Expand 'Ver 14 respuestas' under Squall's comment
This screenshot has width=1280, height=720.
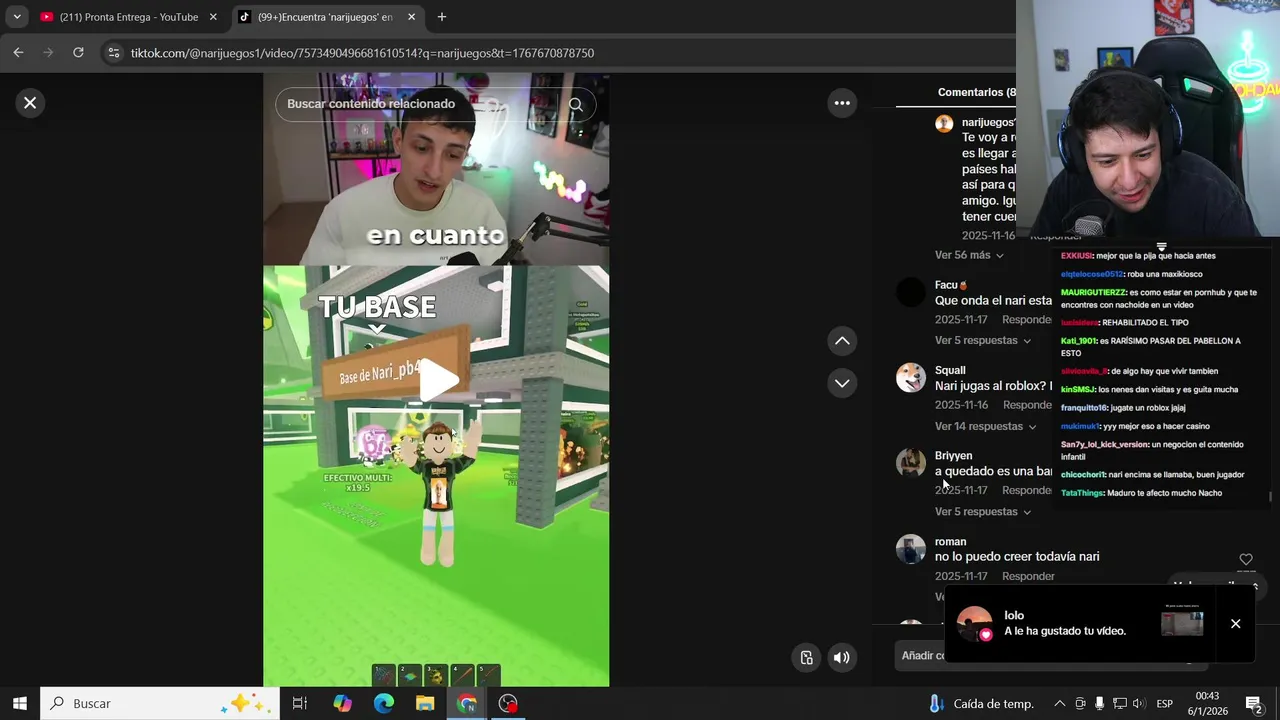pyautogui.click(x=985, y=427)
